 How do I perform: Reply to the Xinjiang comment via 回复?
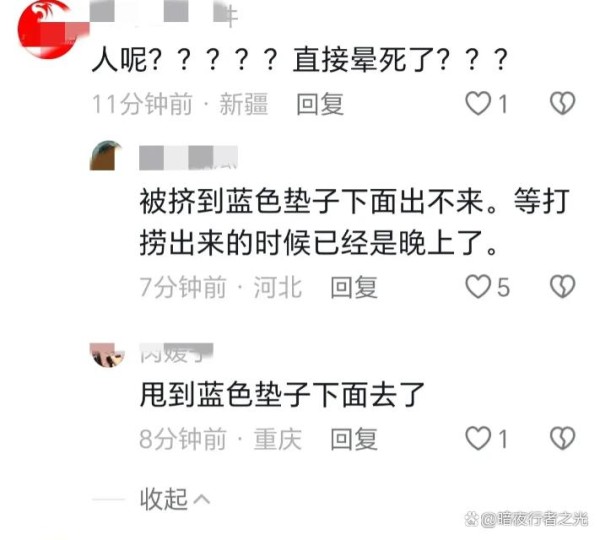320,104
